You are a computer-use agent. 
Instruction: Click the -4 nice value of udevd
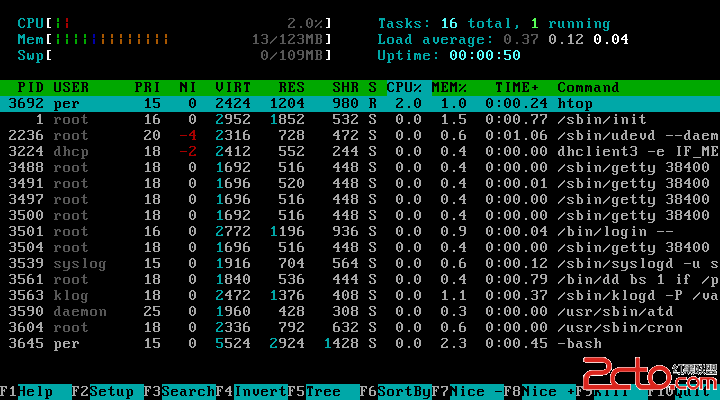[x=188, y=135]
